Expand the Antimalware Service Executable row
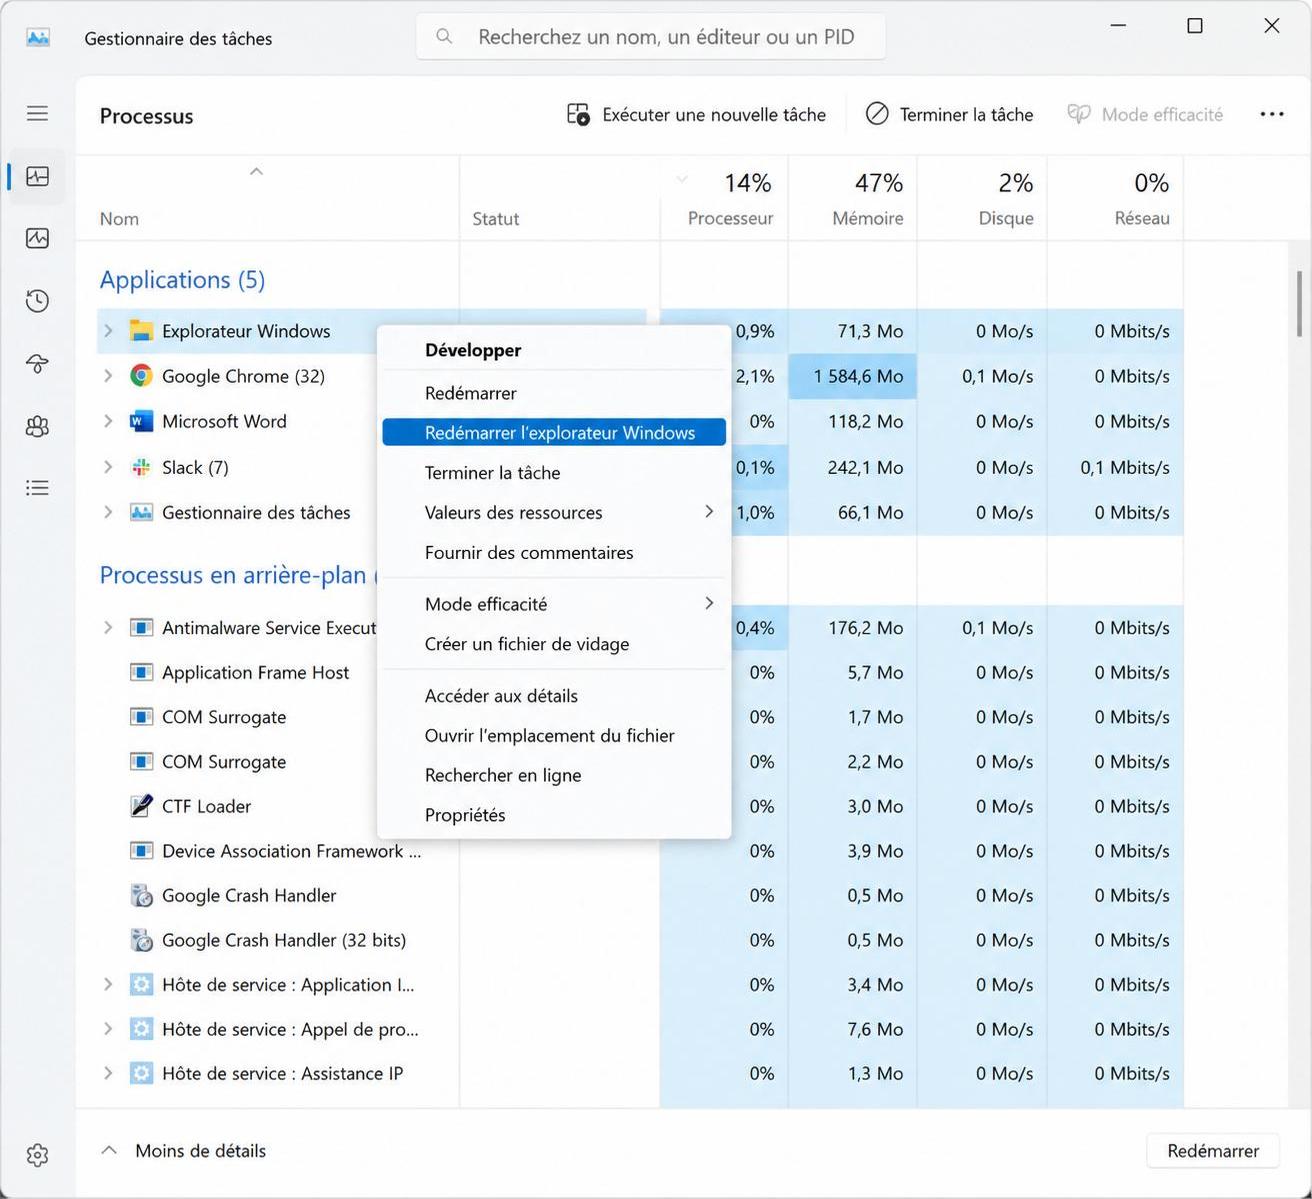The image size is (1312, 1199). pos(108,628)
